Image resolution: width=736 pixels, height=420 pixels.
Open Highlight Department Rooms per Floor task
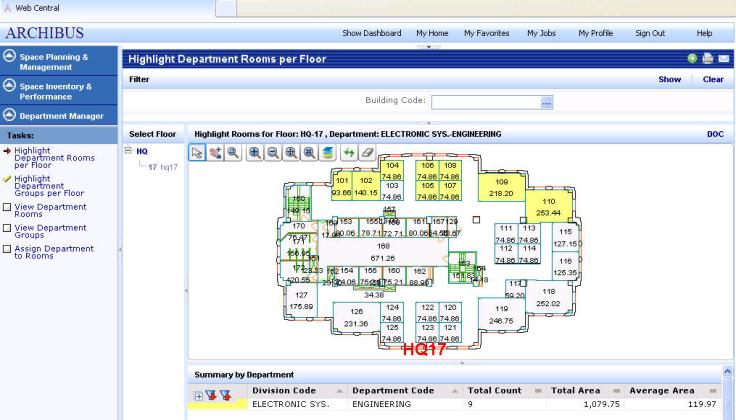tap(54, 158)
